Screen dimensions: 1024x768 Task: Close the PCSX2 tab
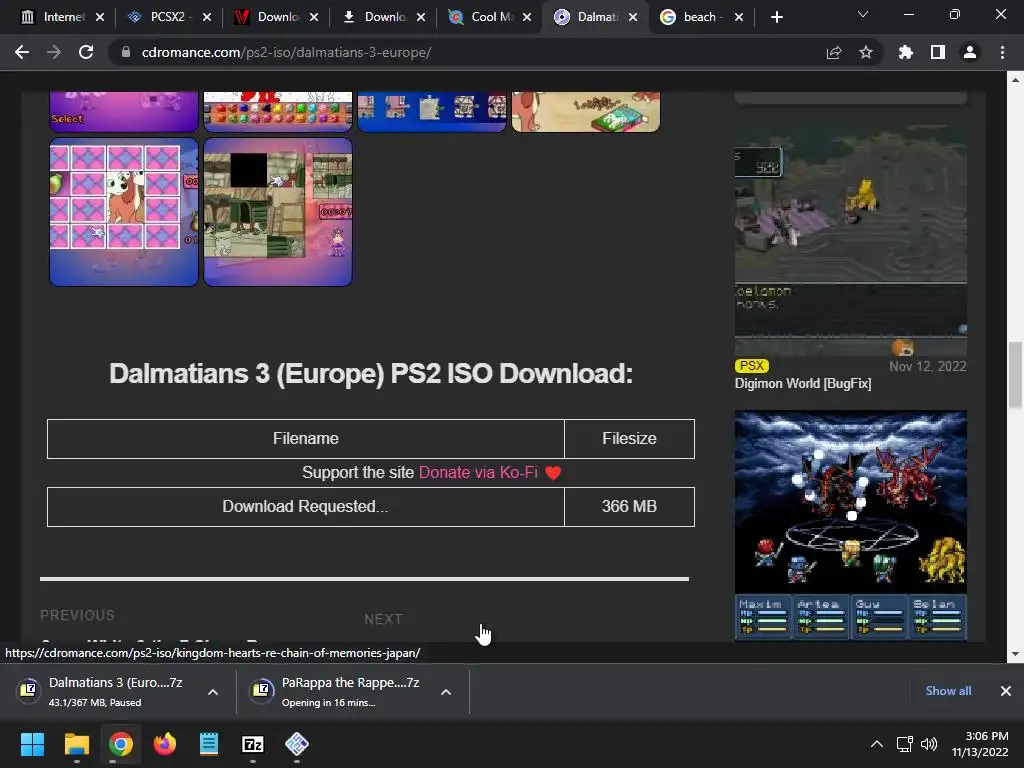[207, 17]
